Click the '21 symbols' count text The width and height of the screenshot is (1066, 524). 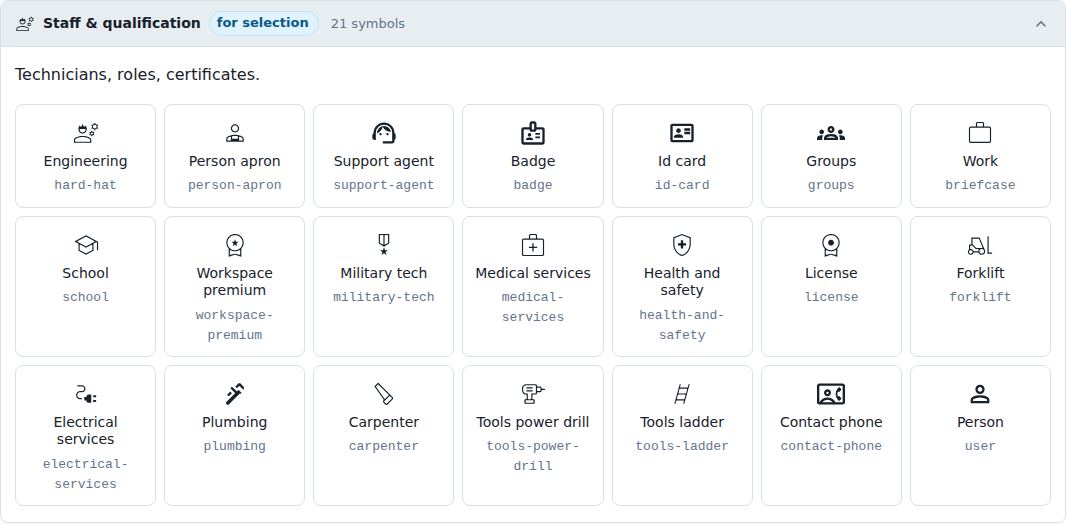[x=368, y=24]
